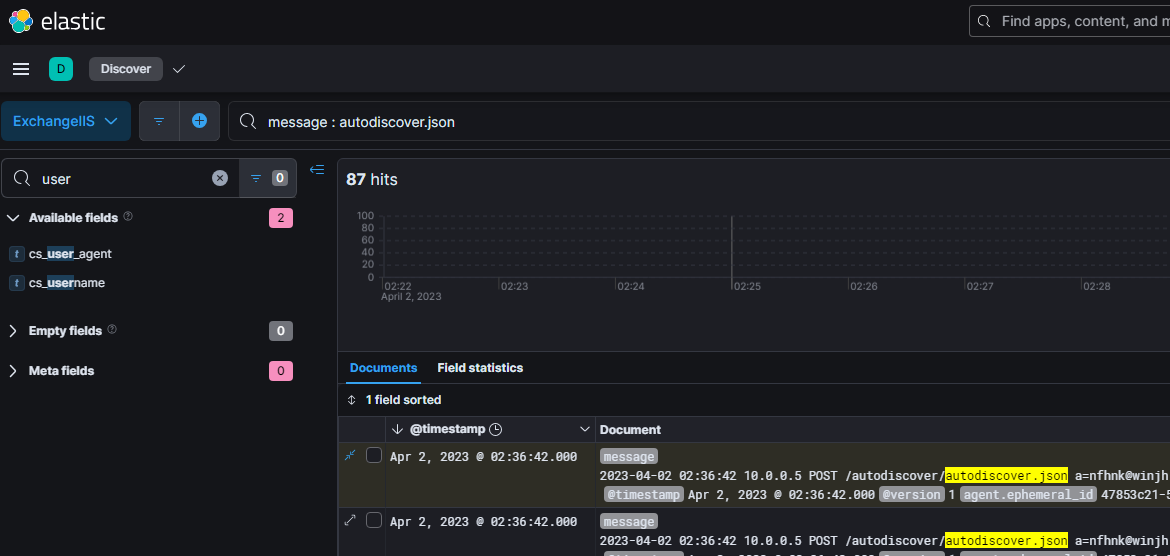This screenshot has height=556, width=1170.
Task: Open the saved filter menu icon
Action: coord(159,121)
